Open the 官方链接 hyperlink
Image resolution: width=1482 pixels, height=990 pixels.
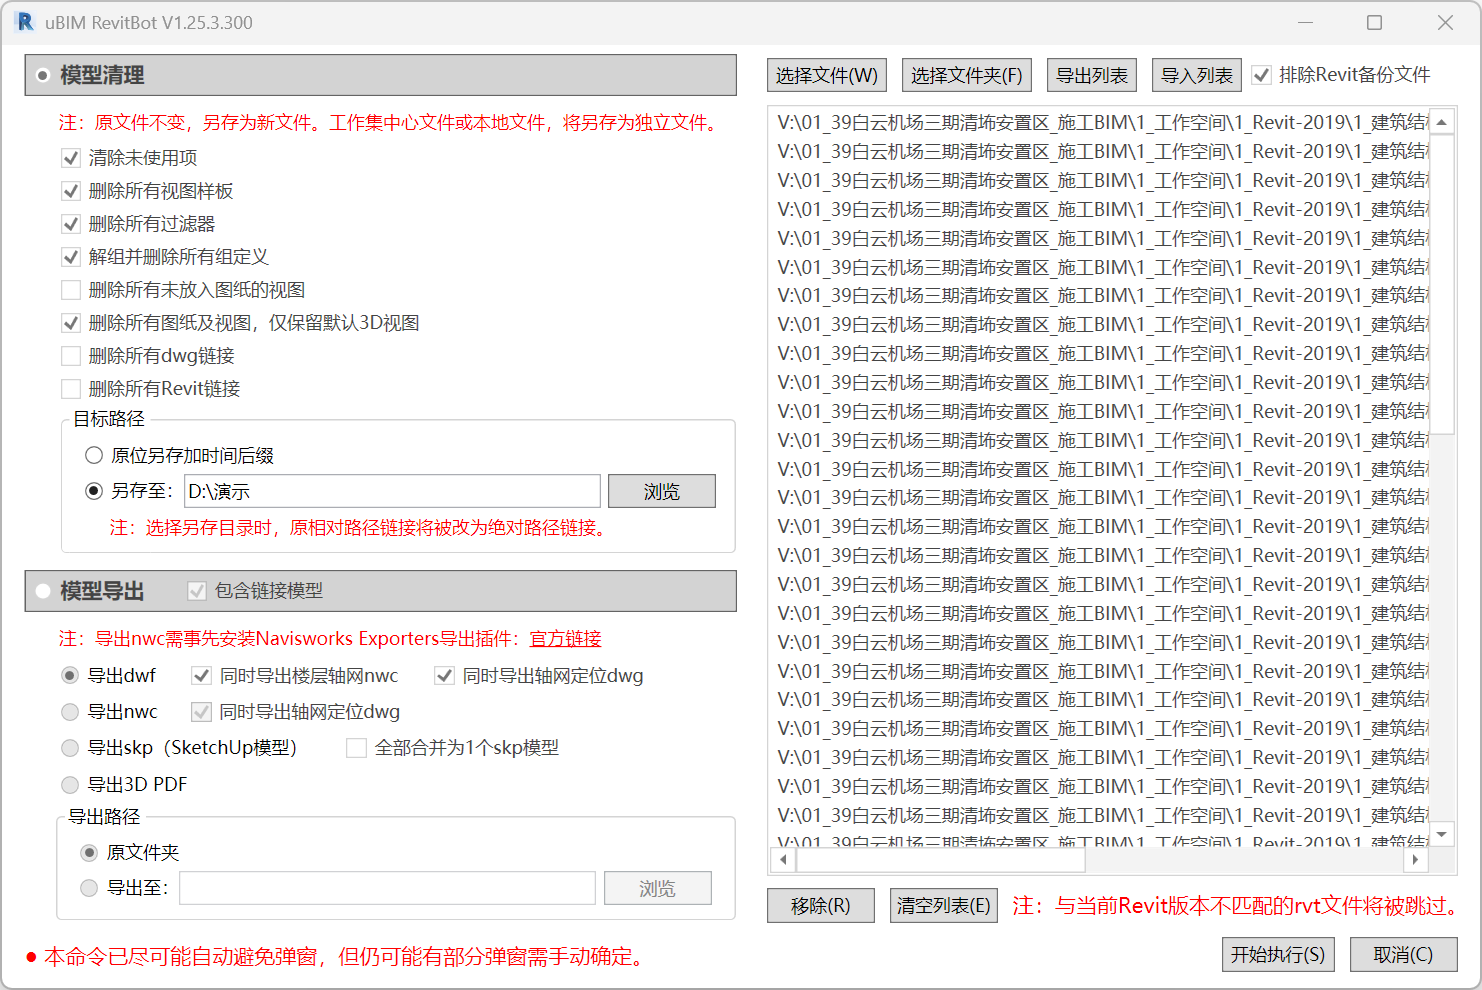tap(565, 639)
